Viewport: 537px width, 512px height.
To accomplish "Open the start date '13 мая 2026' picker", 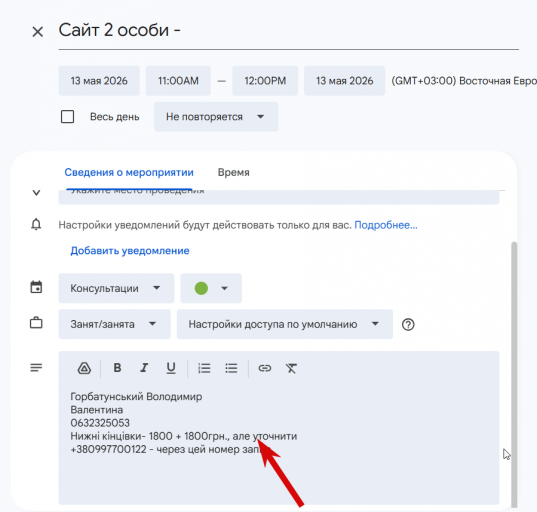I will (99, 81).
